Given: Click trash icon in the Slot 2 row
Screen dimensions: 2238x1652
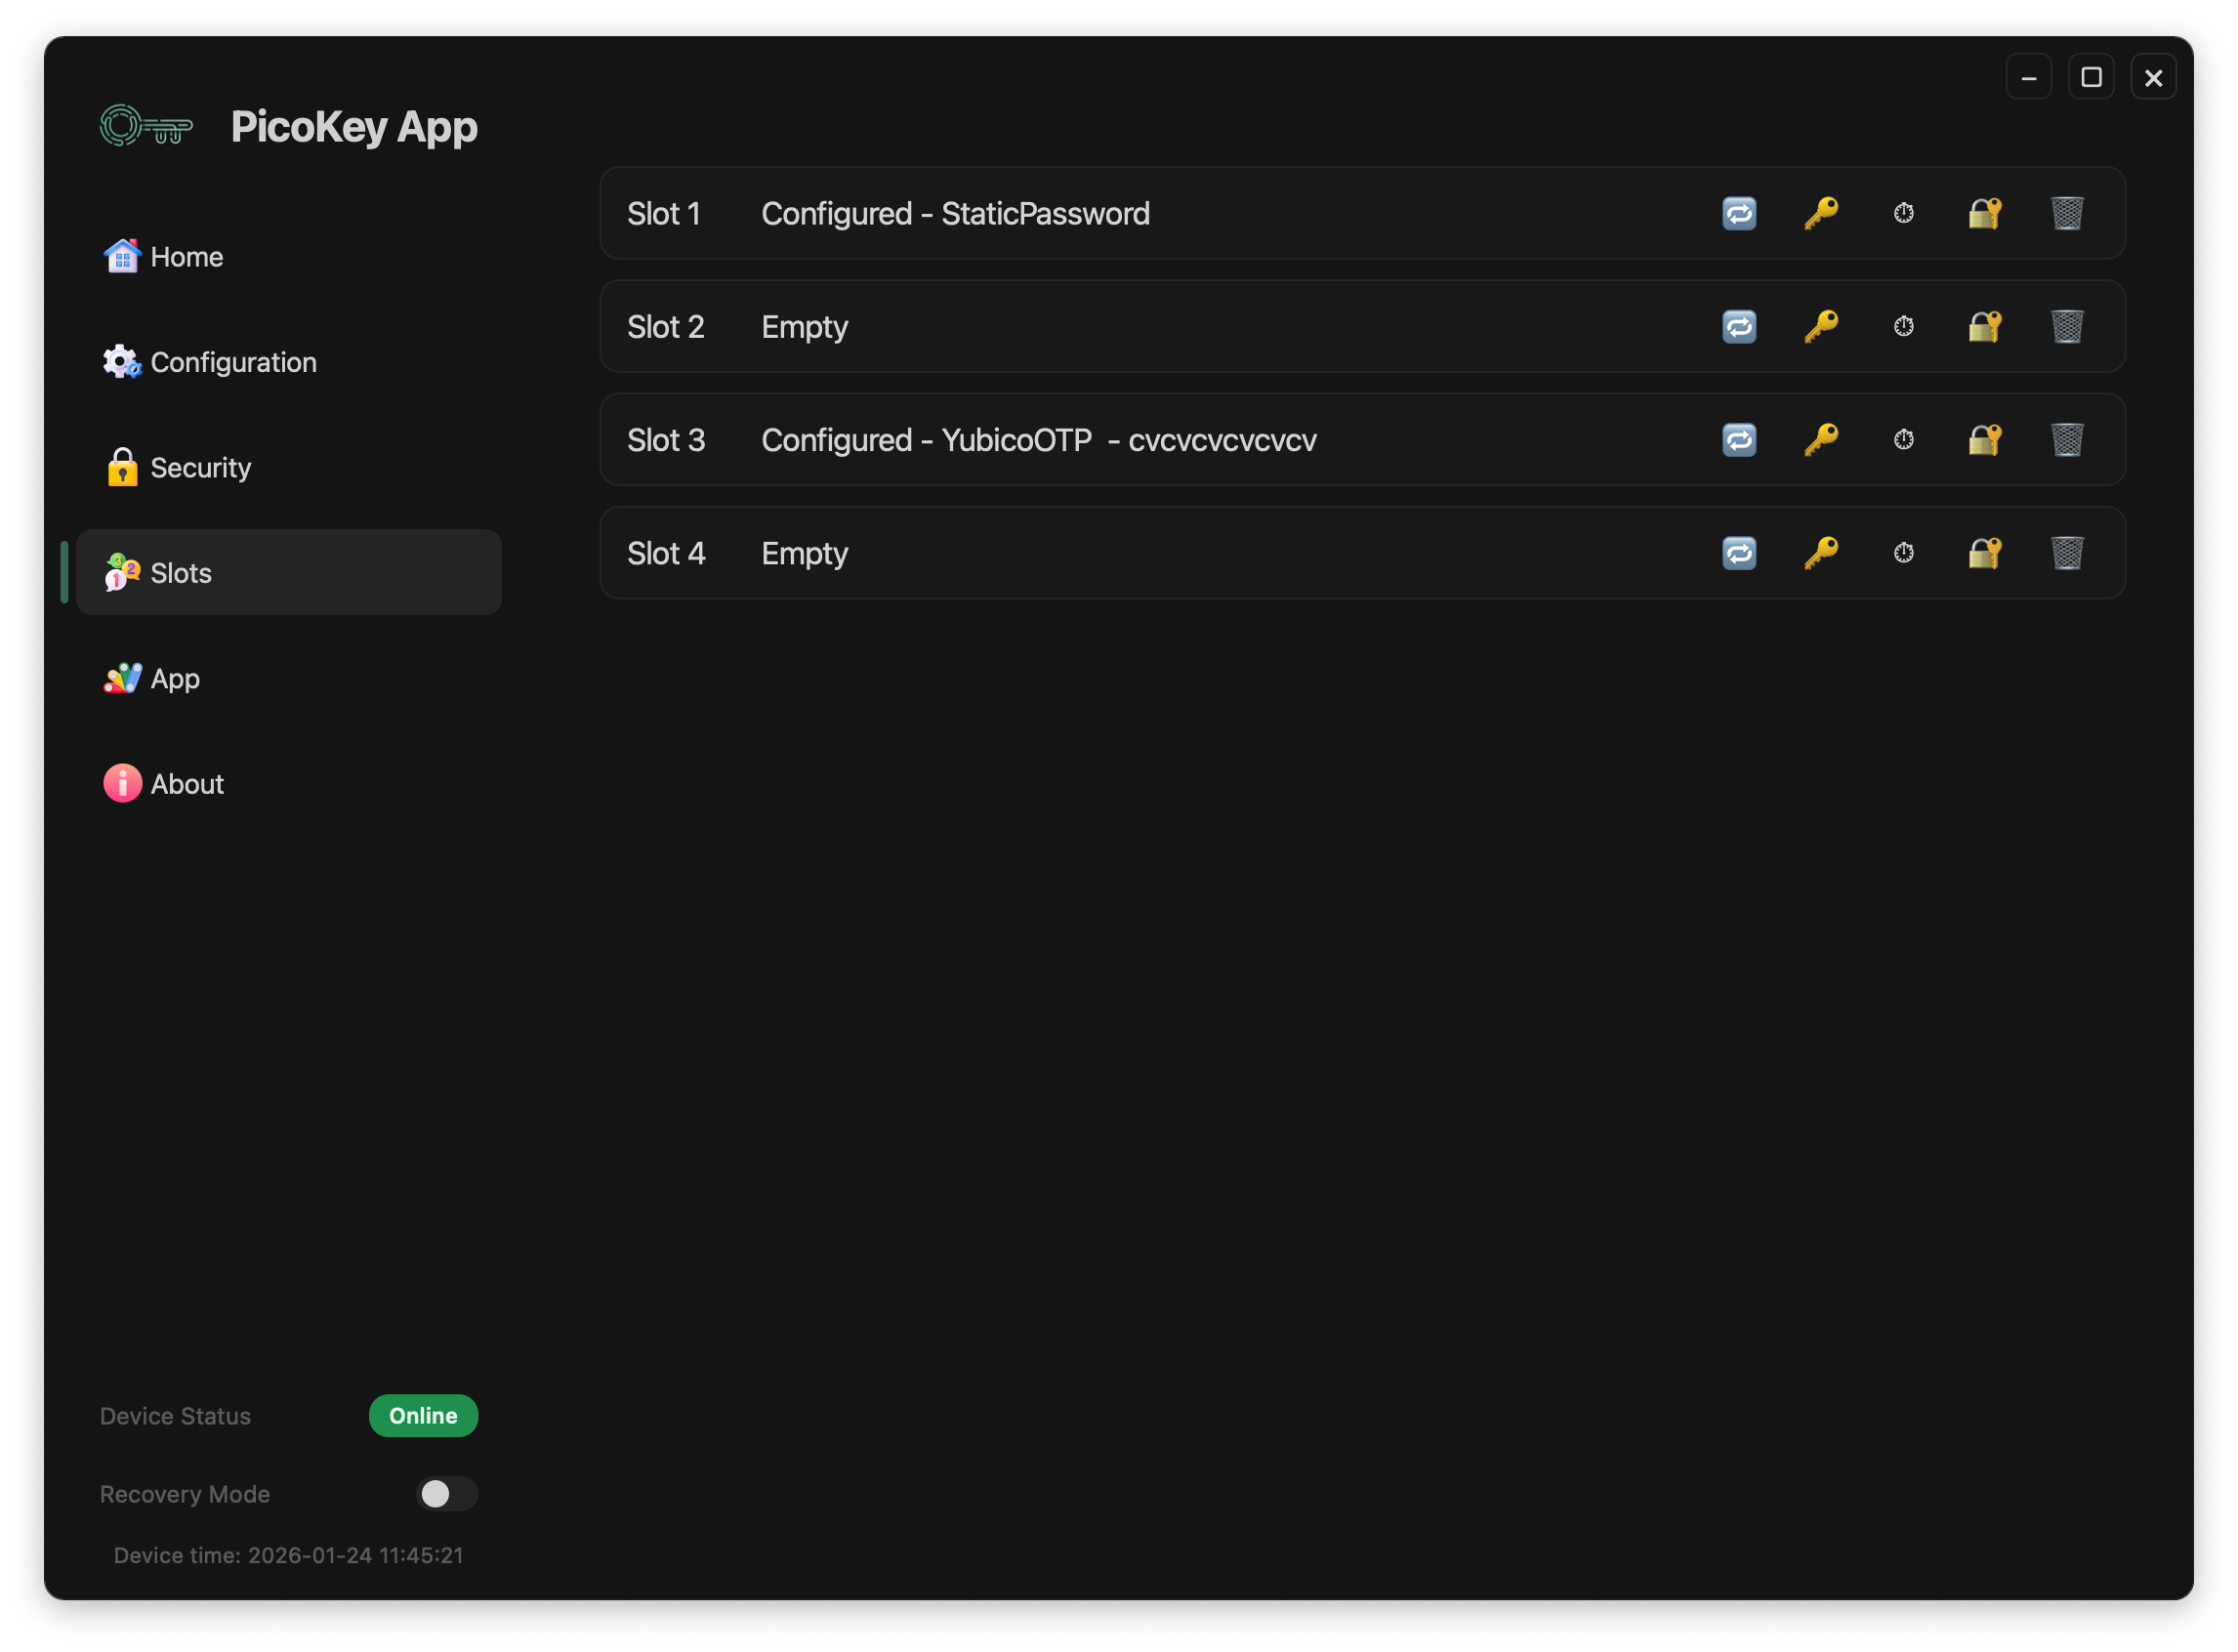Looking at the screenshot, I should point(2067,327).
